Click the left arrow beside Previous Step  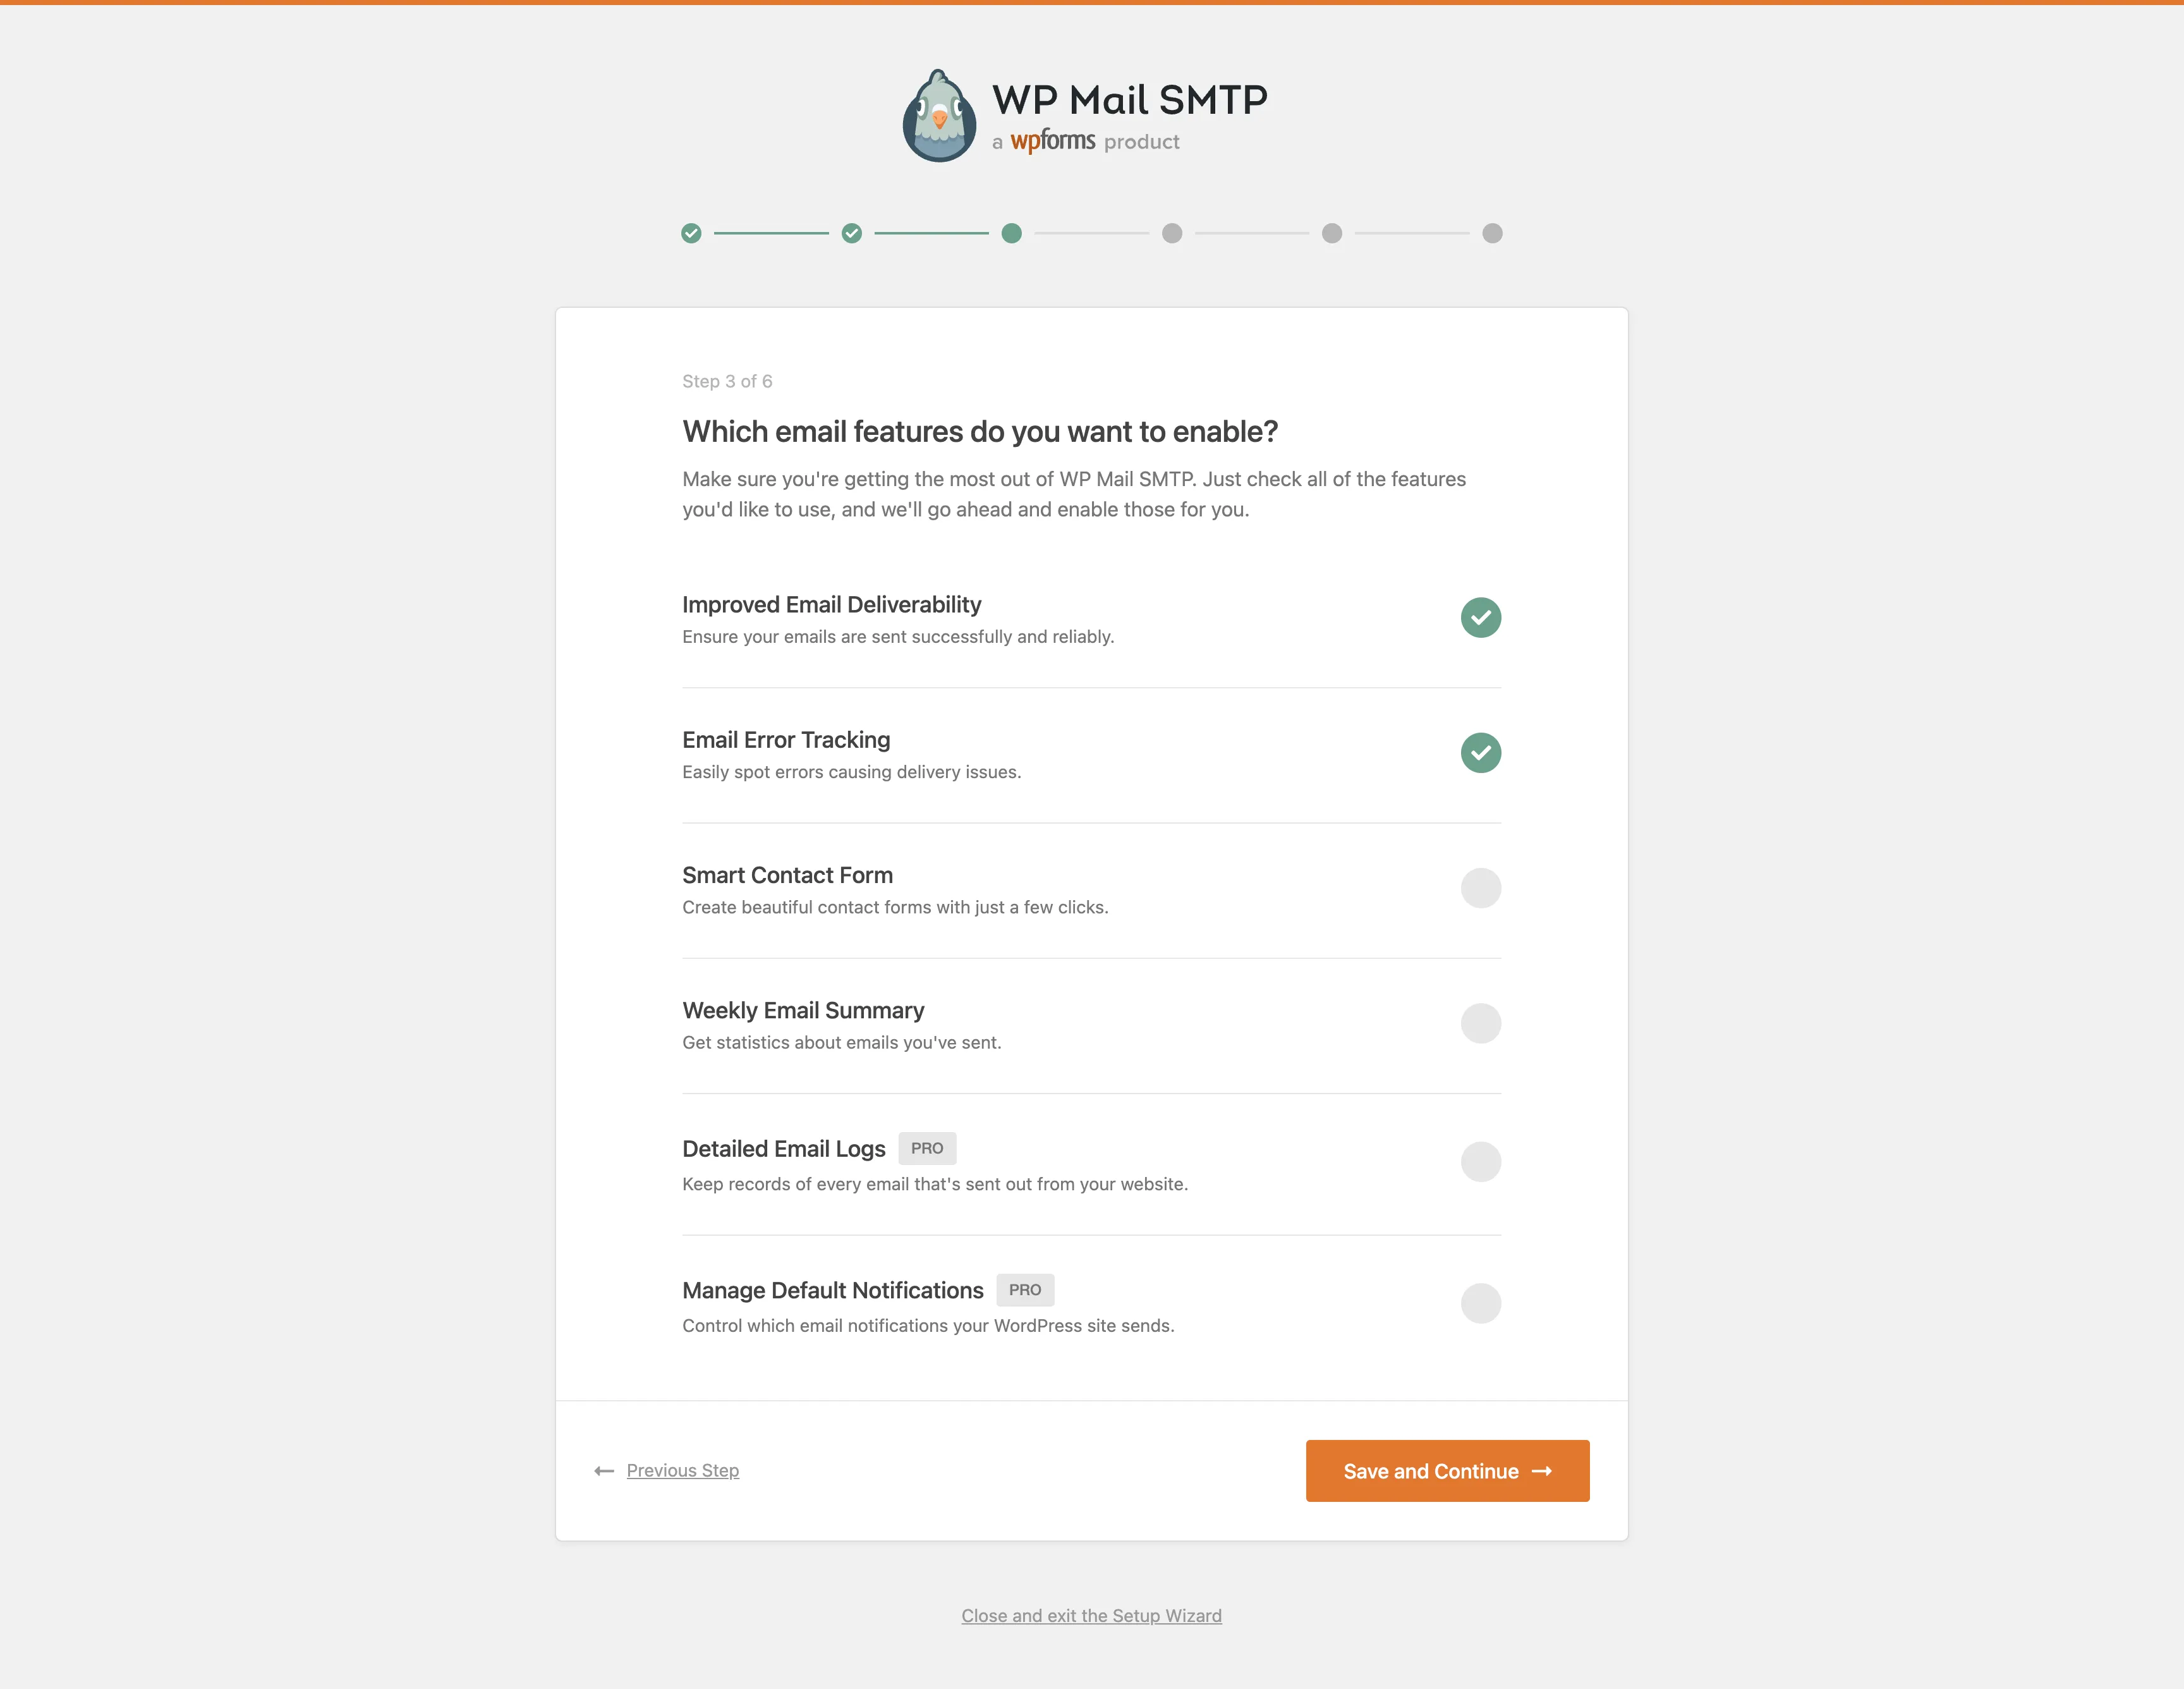click(x=604, y=1470)
